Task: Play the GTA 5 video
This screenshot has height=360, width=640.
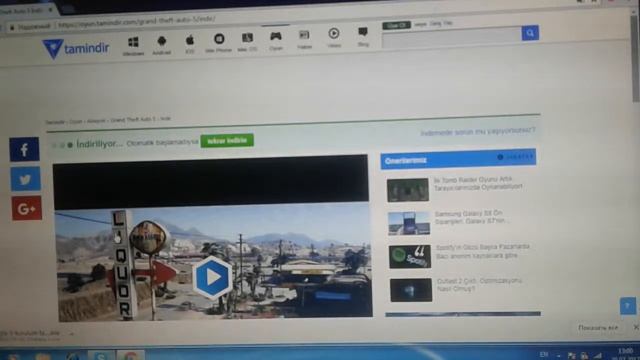Action: tap(212, 278)
